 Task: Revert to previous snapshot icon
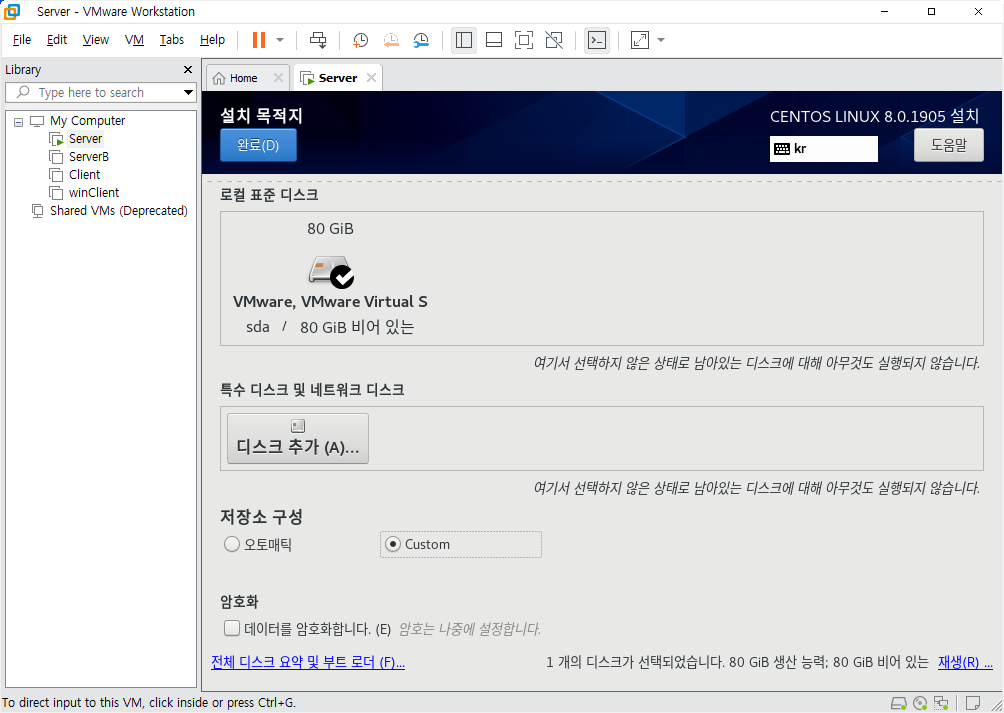pyautogui.click(x=391, y=40)
